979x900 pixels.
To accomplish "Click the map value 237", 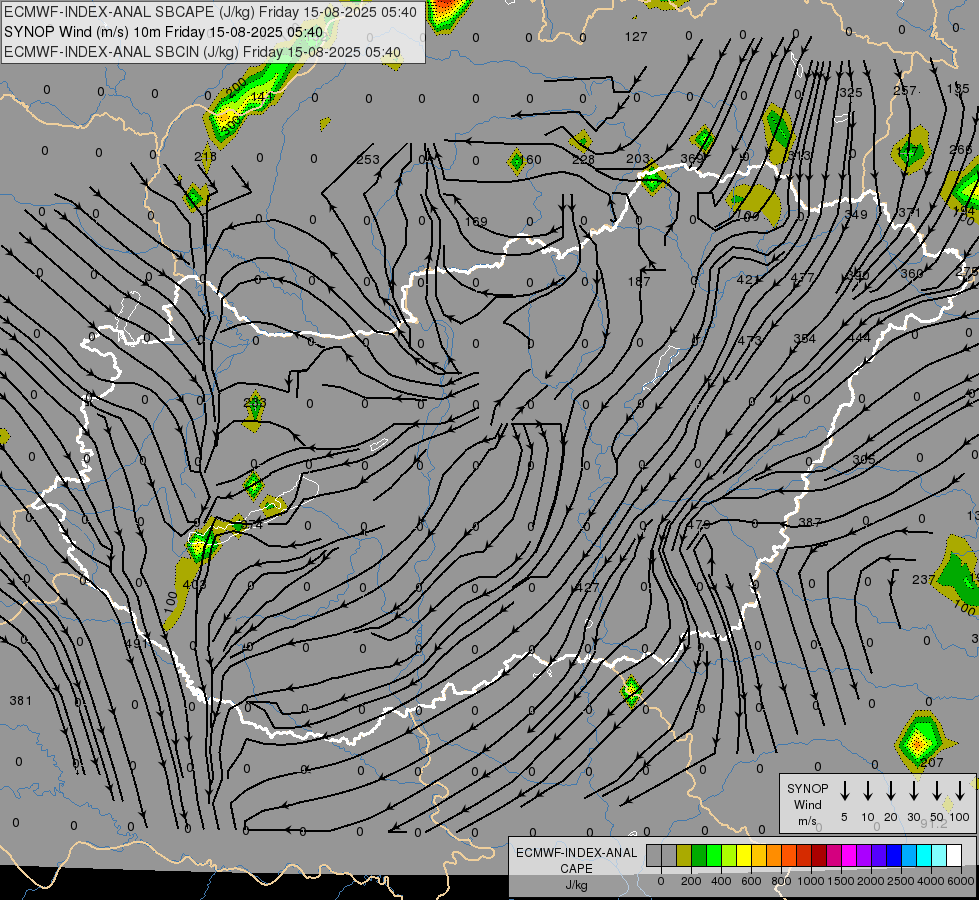I will 923,580.
